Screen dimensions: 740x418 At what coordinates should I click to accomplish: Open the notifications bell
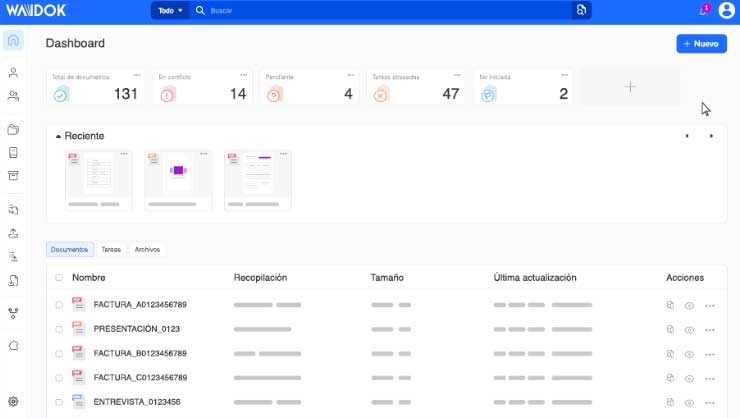[x=703, y=11]
